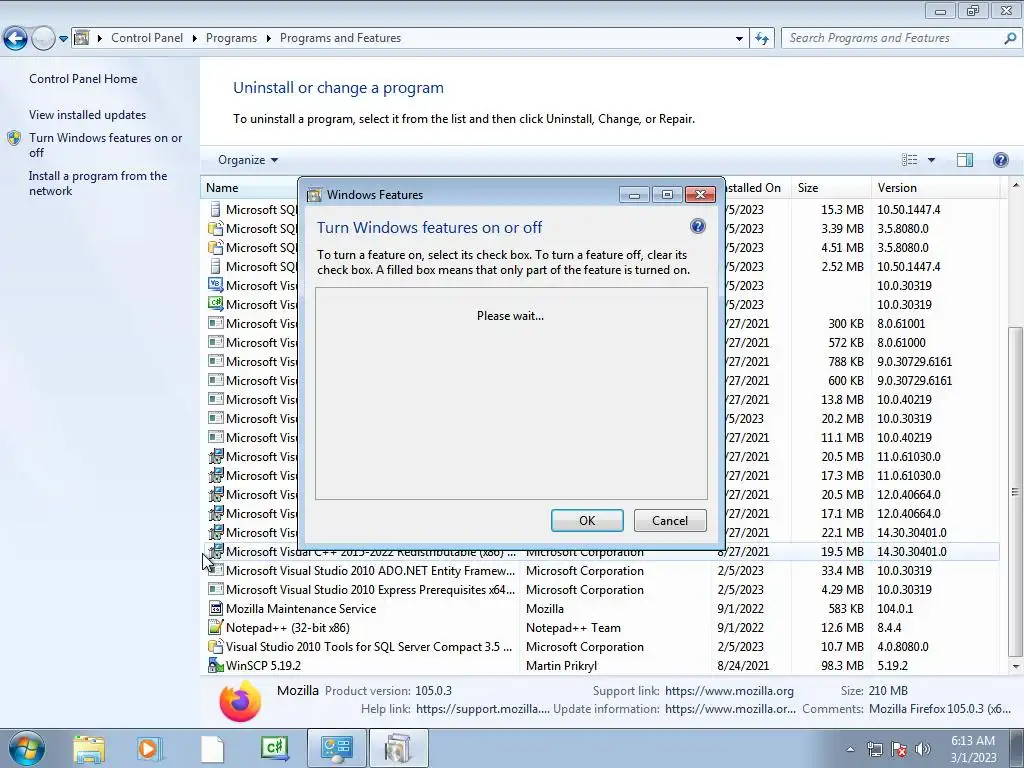The image size is (1024, 768).
Task: Open blank document taskbar icon
Action: [212, 749]
